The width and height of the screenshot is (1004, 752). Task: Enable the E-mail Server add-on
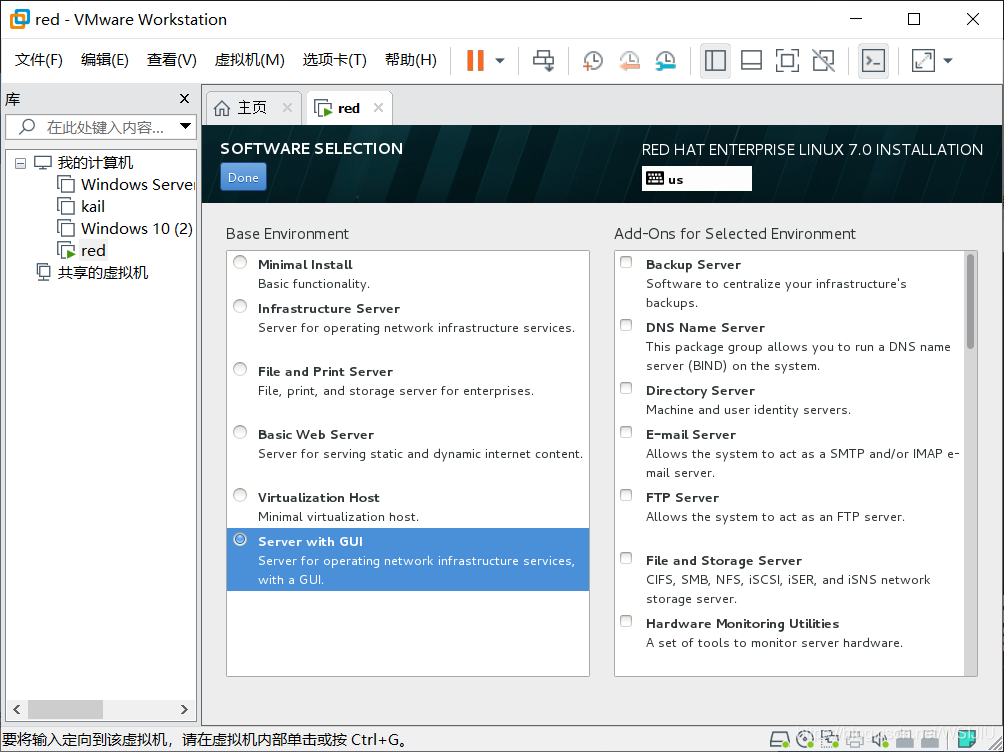[626, 432]
